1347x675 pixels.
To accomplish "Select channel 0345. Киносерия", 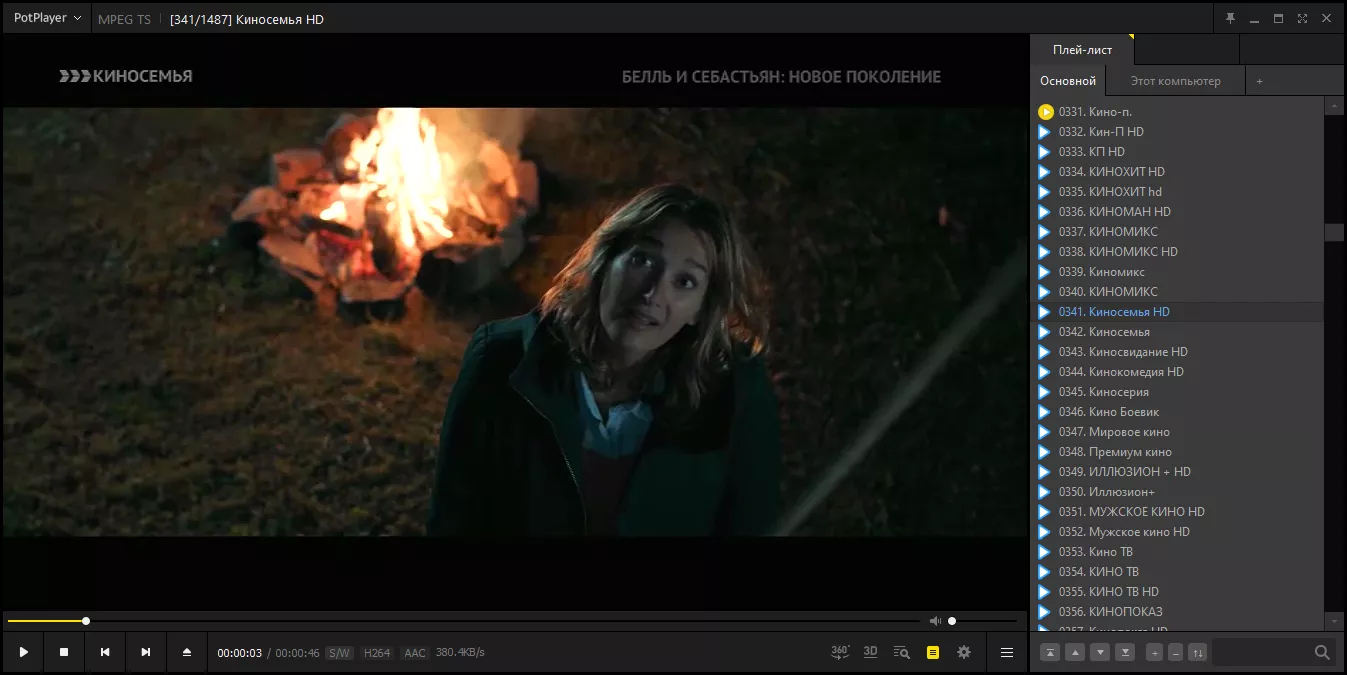I will pos(1177,392).
